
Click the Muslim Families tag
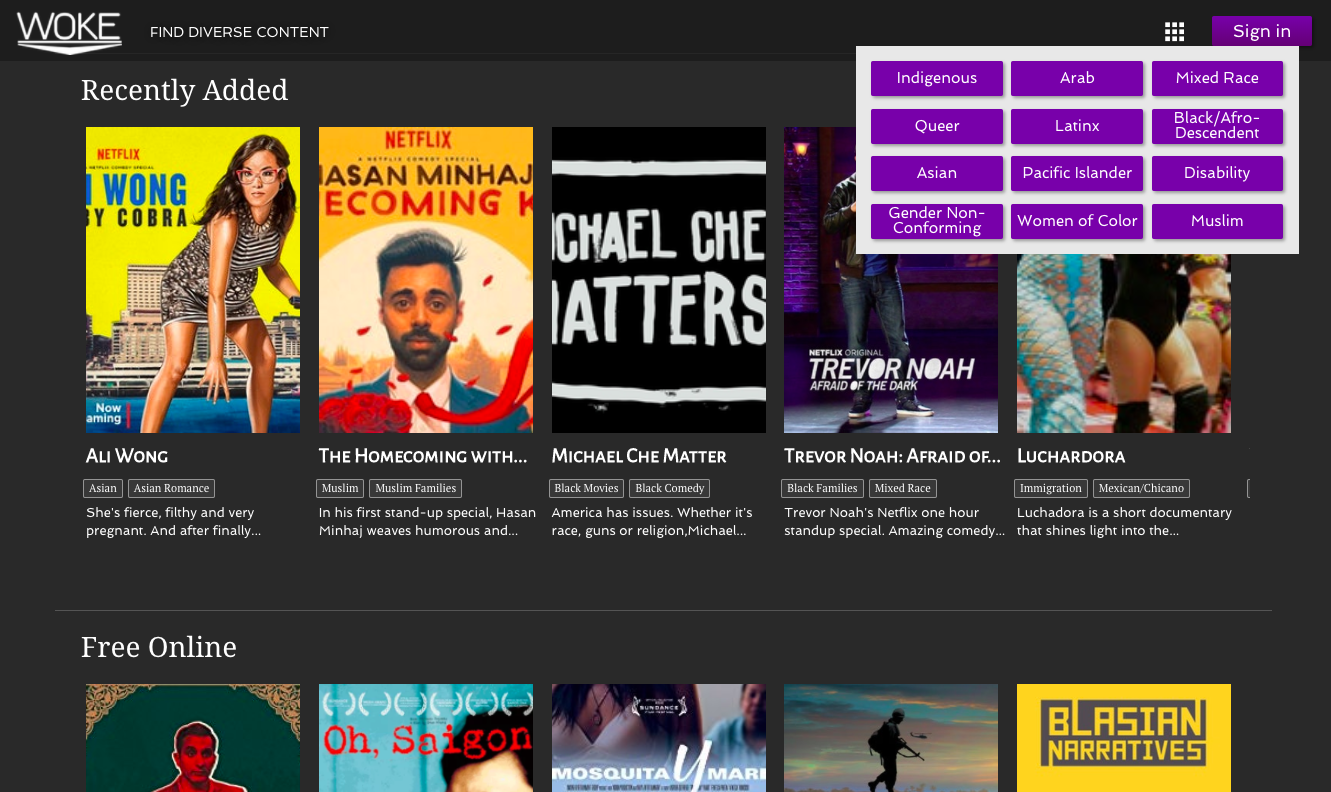pos(416,489)
